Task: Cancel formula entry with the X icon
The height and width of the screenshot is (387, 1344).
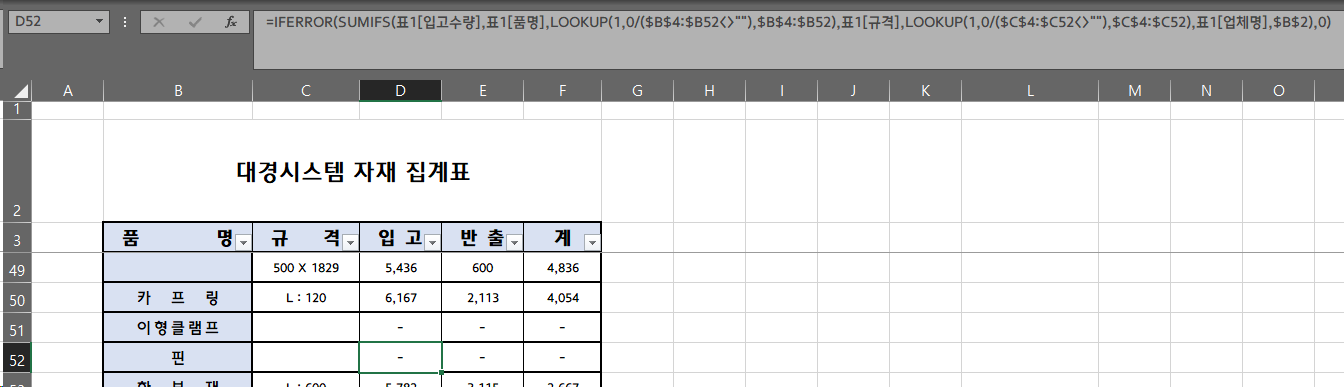Action: (159, 21)
